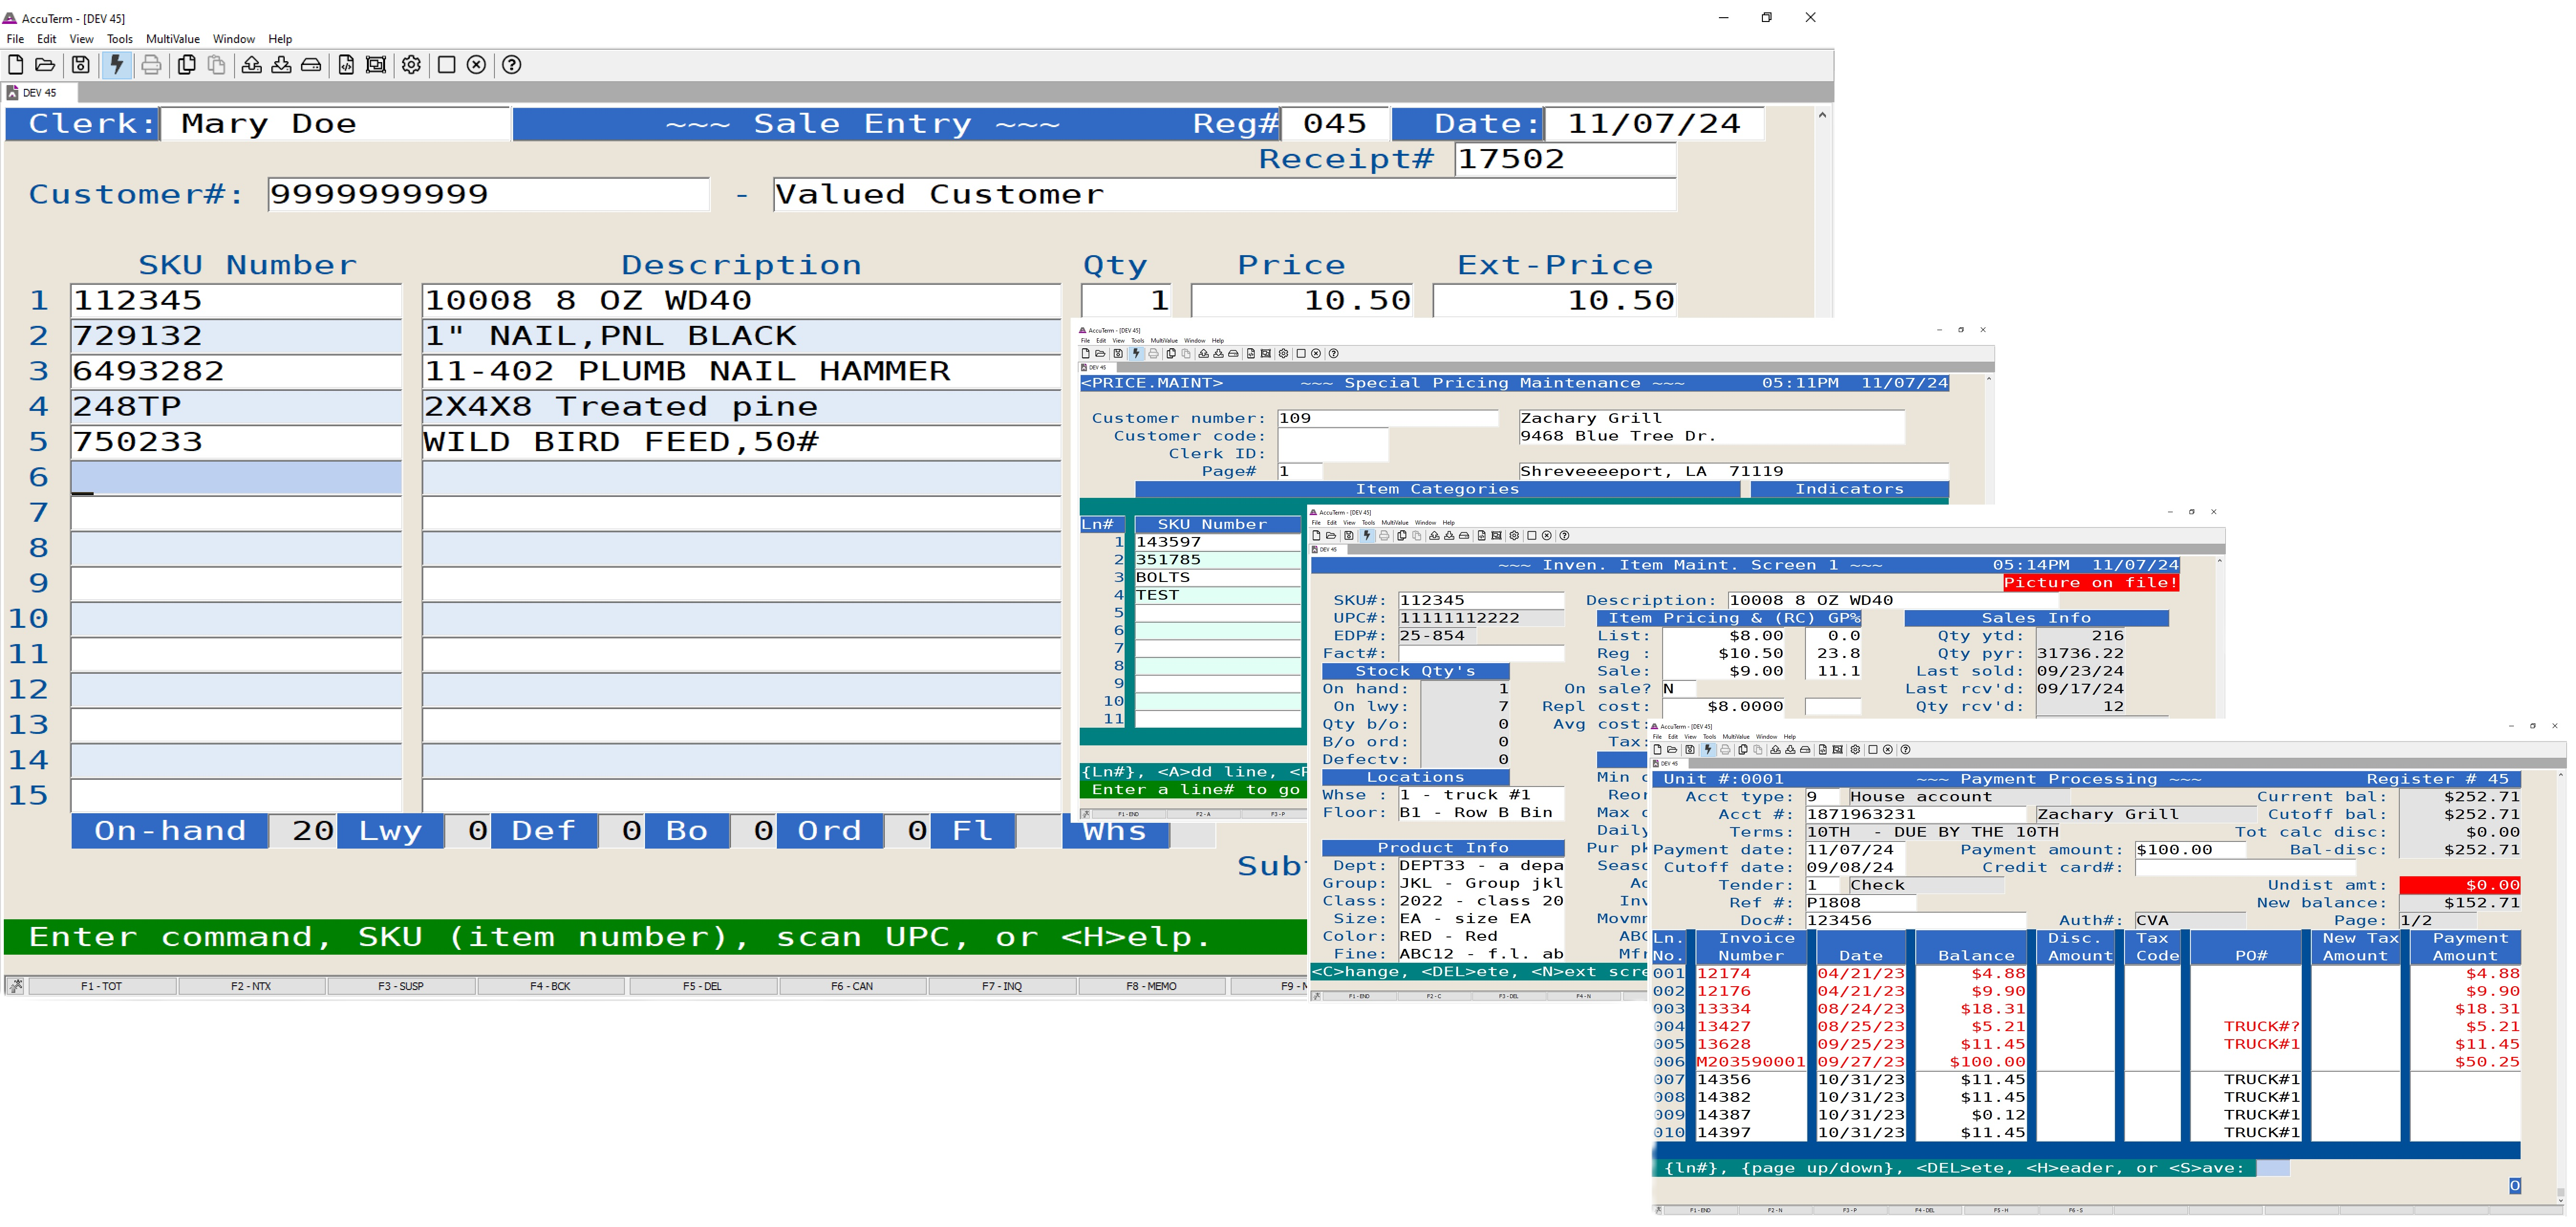
Task: Open the script code file icon
Action: pyautogui.click(x=346, y=65)
